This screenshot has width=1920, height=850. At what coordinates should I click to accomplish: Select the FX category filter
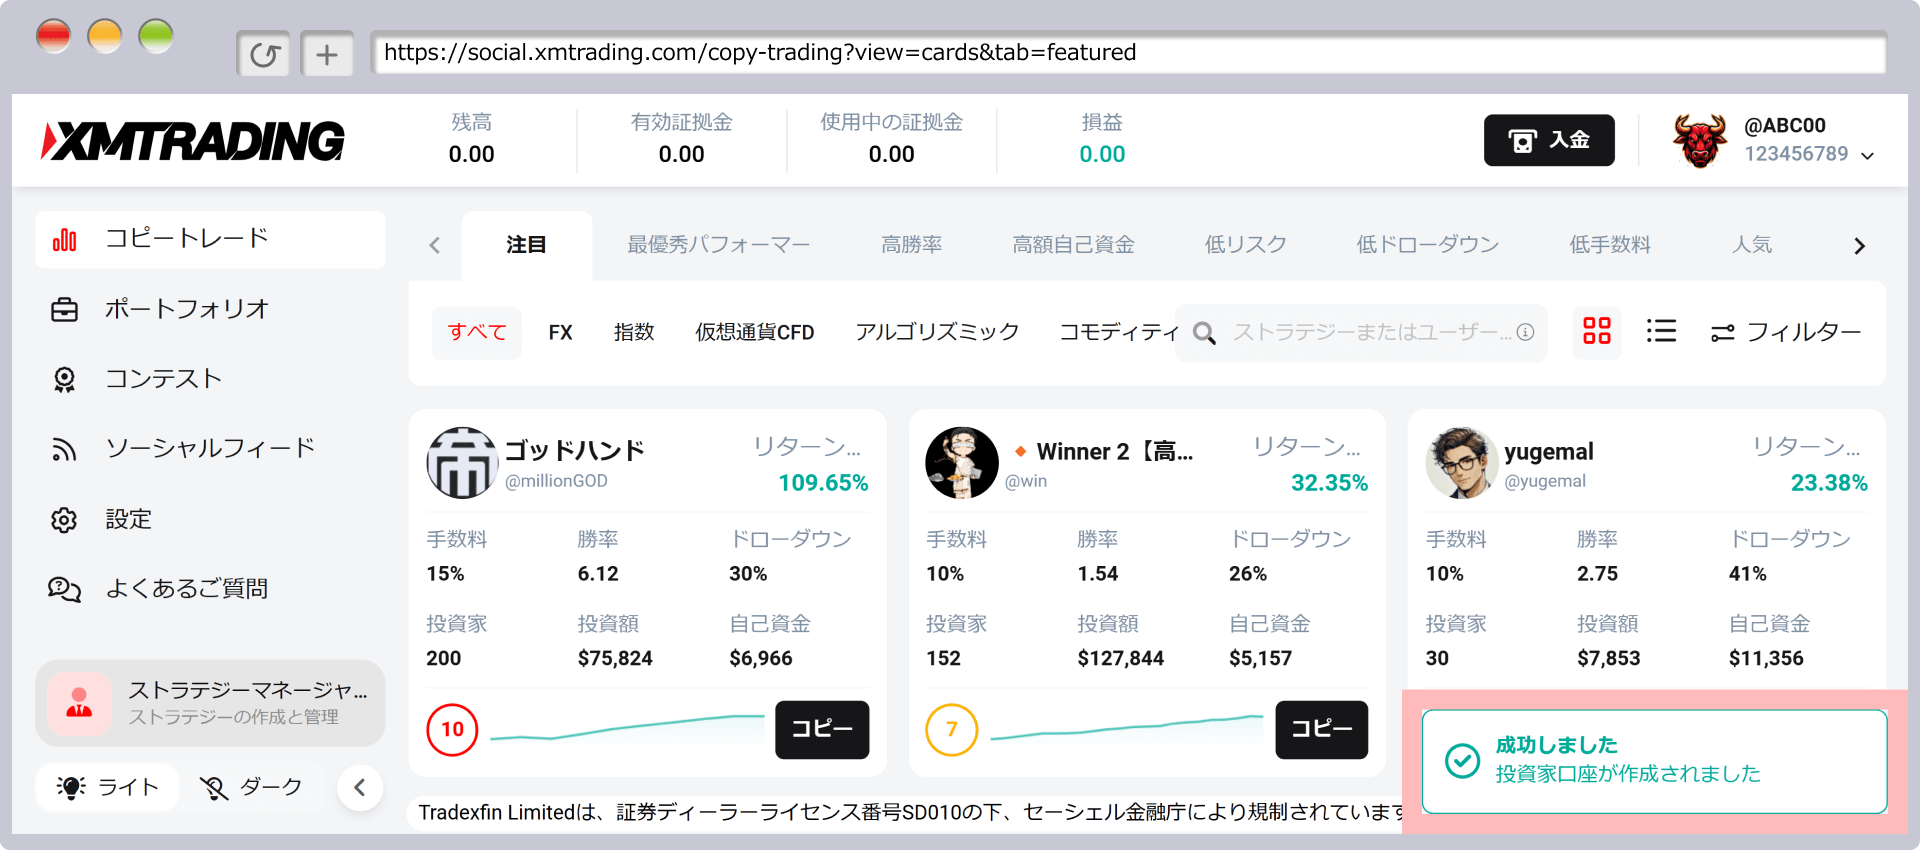[x=560, y=332]
